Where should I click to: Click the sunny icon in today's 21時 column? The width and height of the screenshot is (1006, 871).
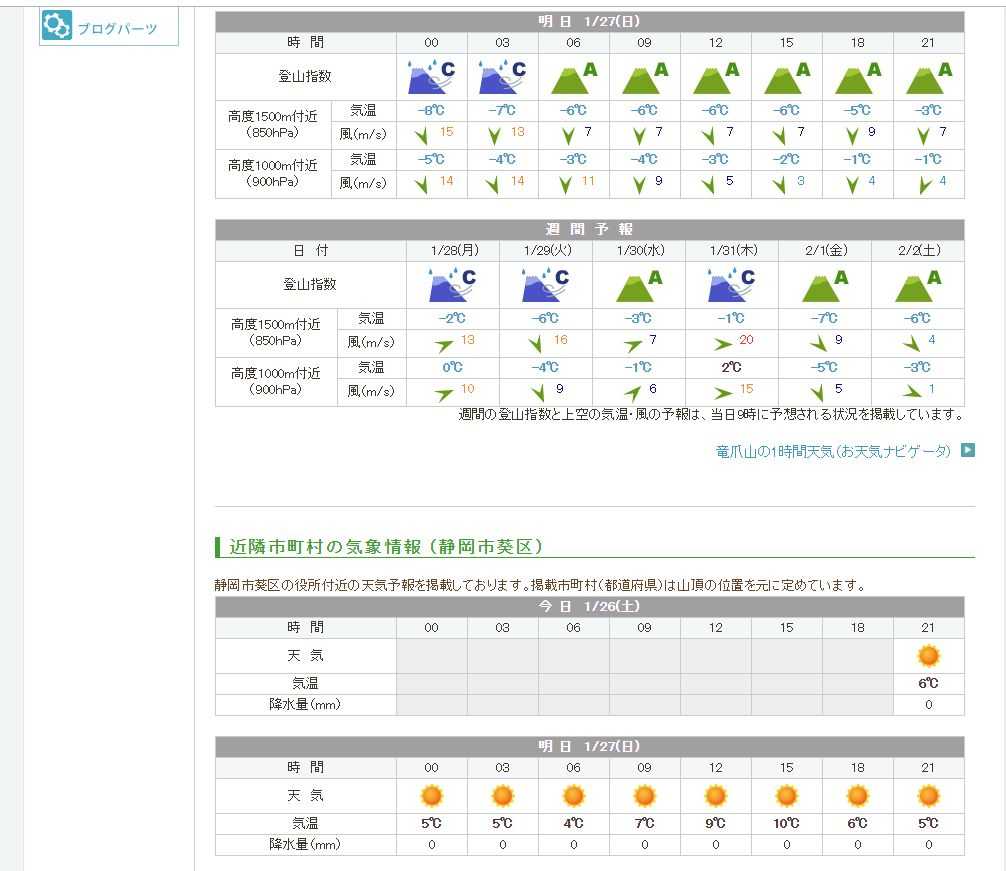coord(928,656)
